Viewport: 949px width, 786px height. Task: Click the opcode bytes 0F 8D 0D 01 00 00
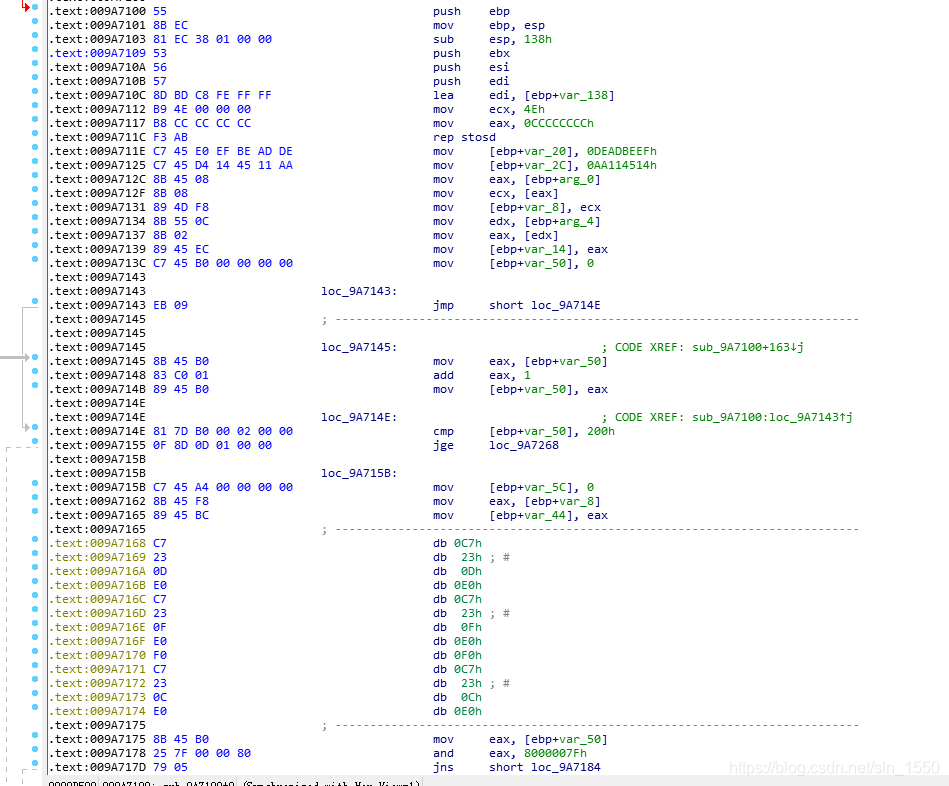[x=212, y=445]
